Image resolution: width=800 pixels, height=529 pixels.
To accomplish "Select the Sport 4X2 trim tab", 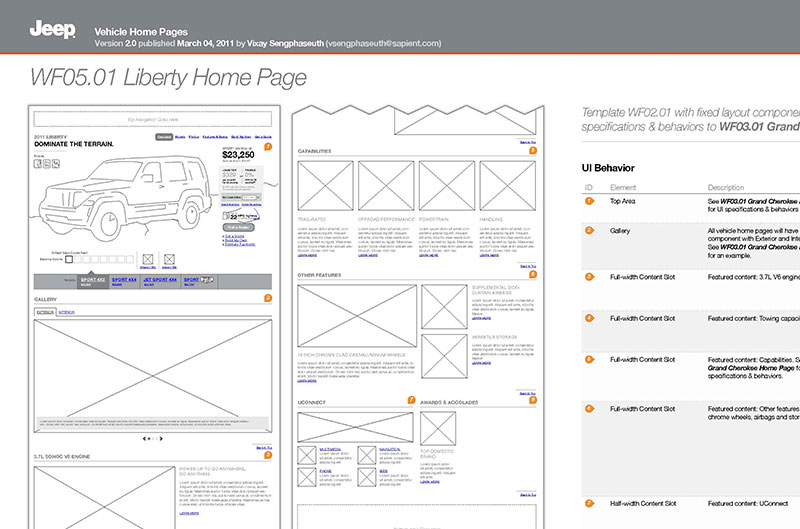I will click(x=93, y=281).
